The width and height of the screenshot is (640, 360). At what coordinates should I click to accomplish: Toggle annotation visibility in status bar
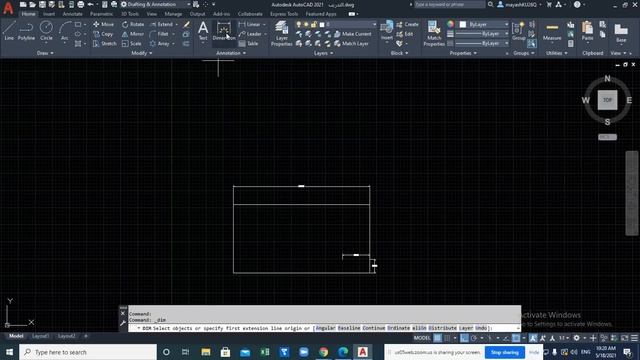(533, 338)
